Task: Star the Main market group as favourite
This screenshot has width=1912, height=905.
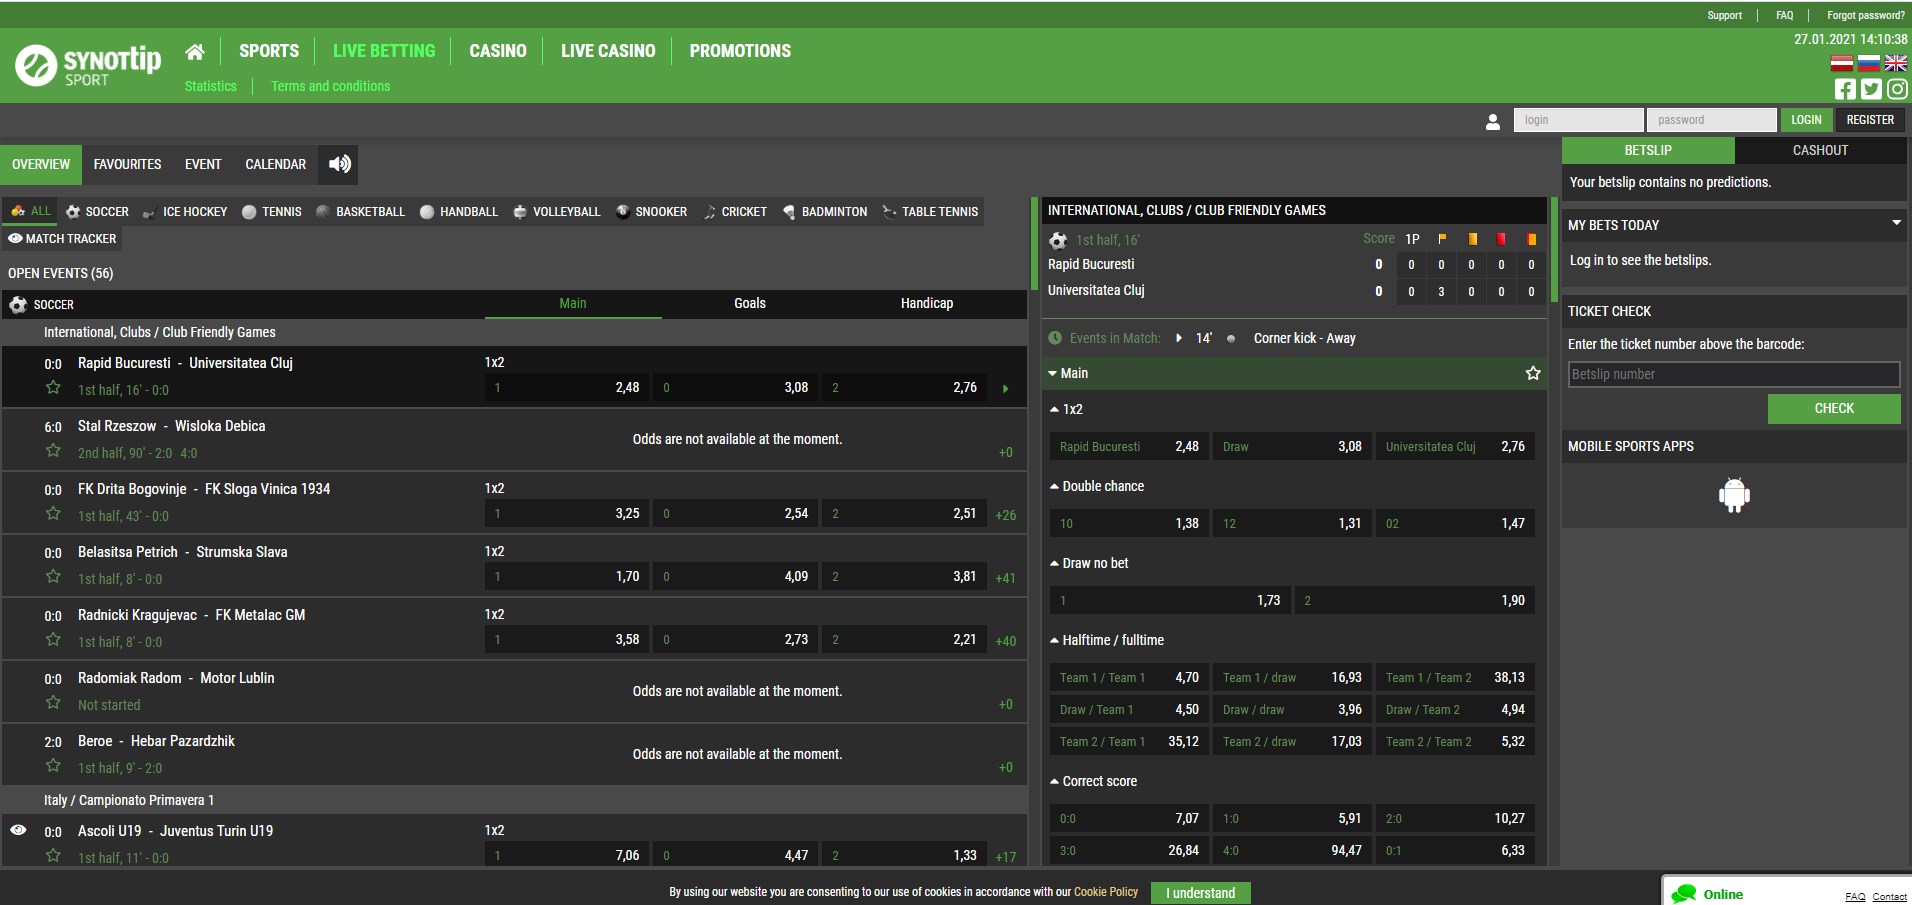Action: tap(1533, 373)
